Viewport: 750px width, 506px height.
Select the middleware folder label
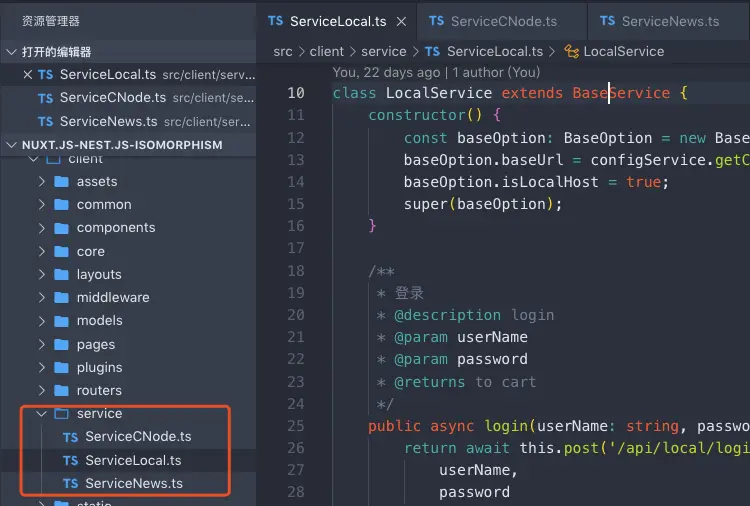coord(113,297)
